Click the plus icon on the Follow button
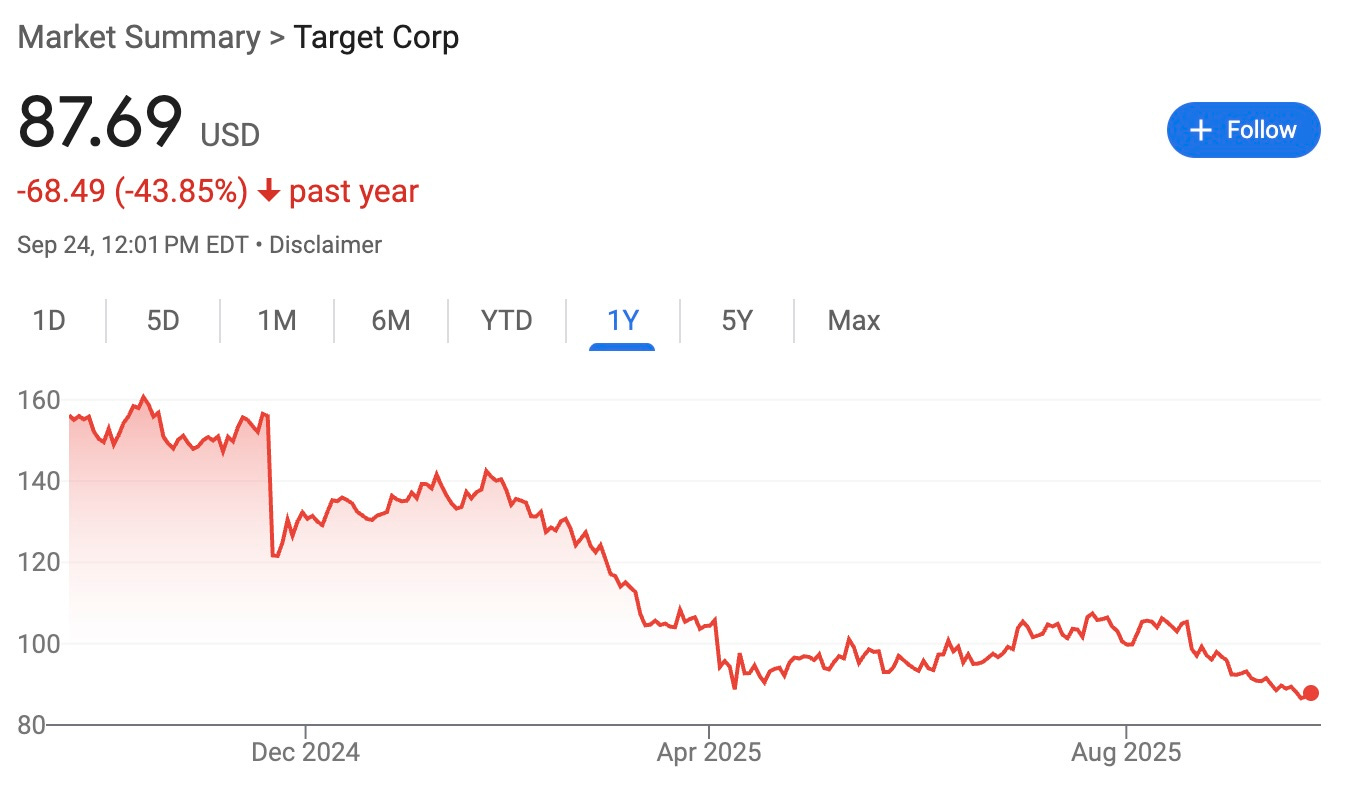 pyautogui.click(x=1200, y=130)
